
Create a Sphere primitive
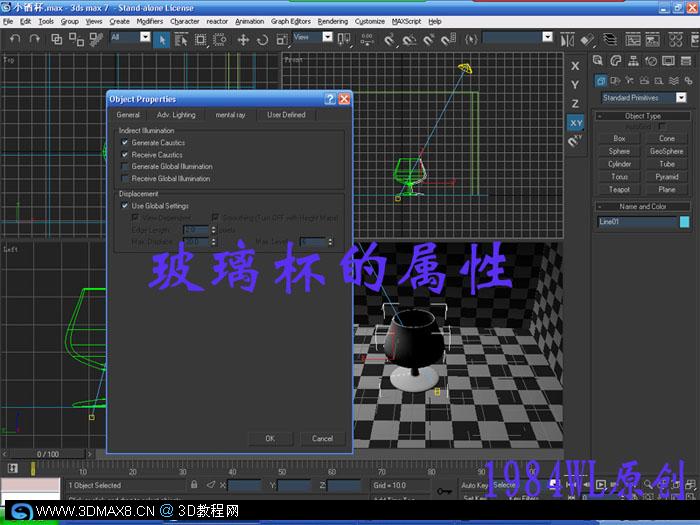coord(619,151)
